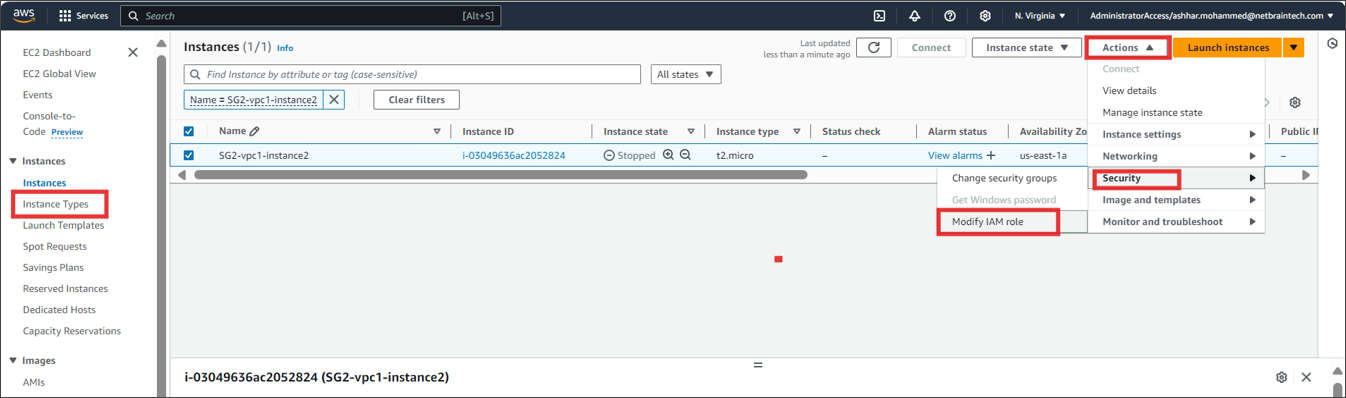Click the refresh instances button
Screen dimensions: 1346x398
pyautogui.click(x=874, y=48)
